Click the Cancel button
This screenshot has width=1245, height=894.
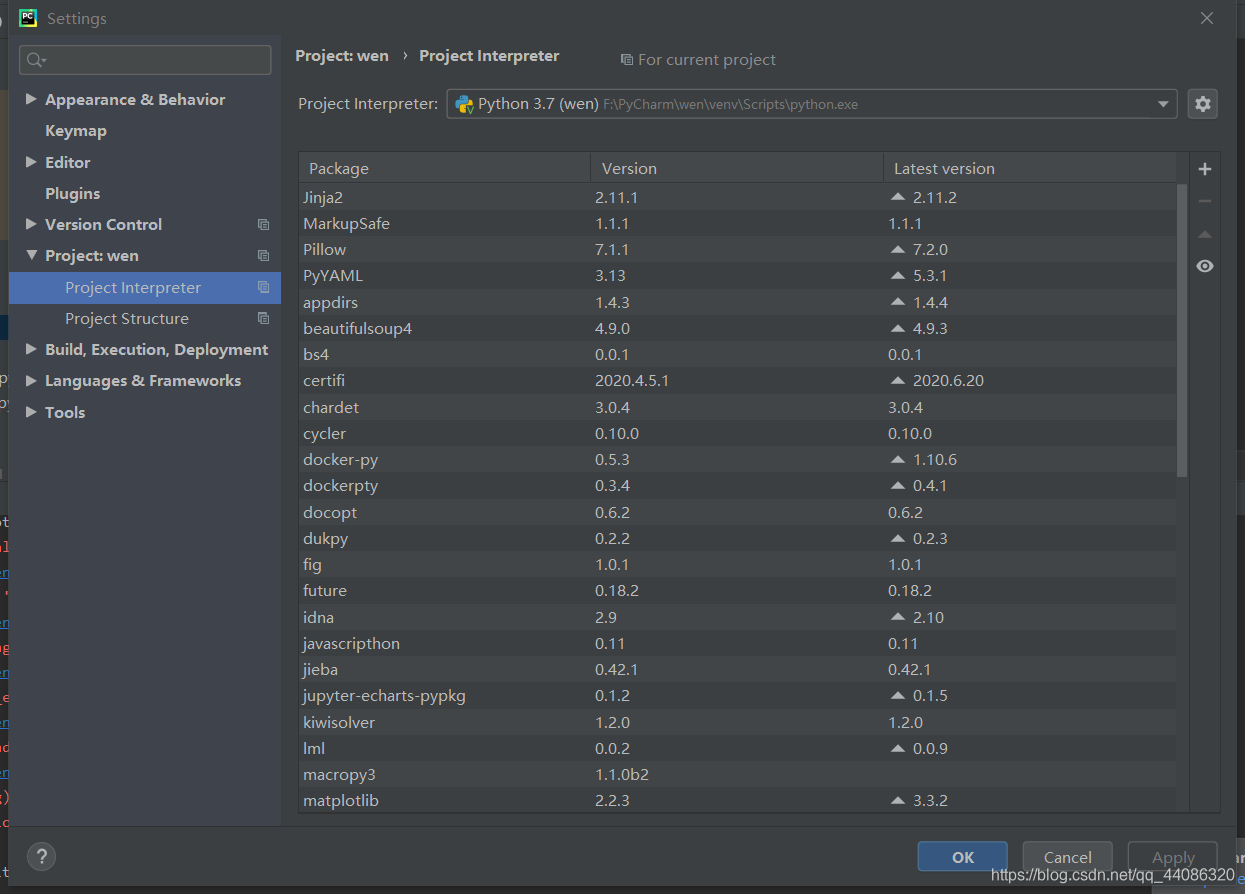(x=1068, y=857)
